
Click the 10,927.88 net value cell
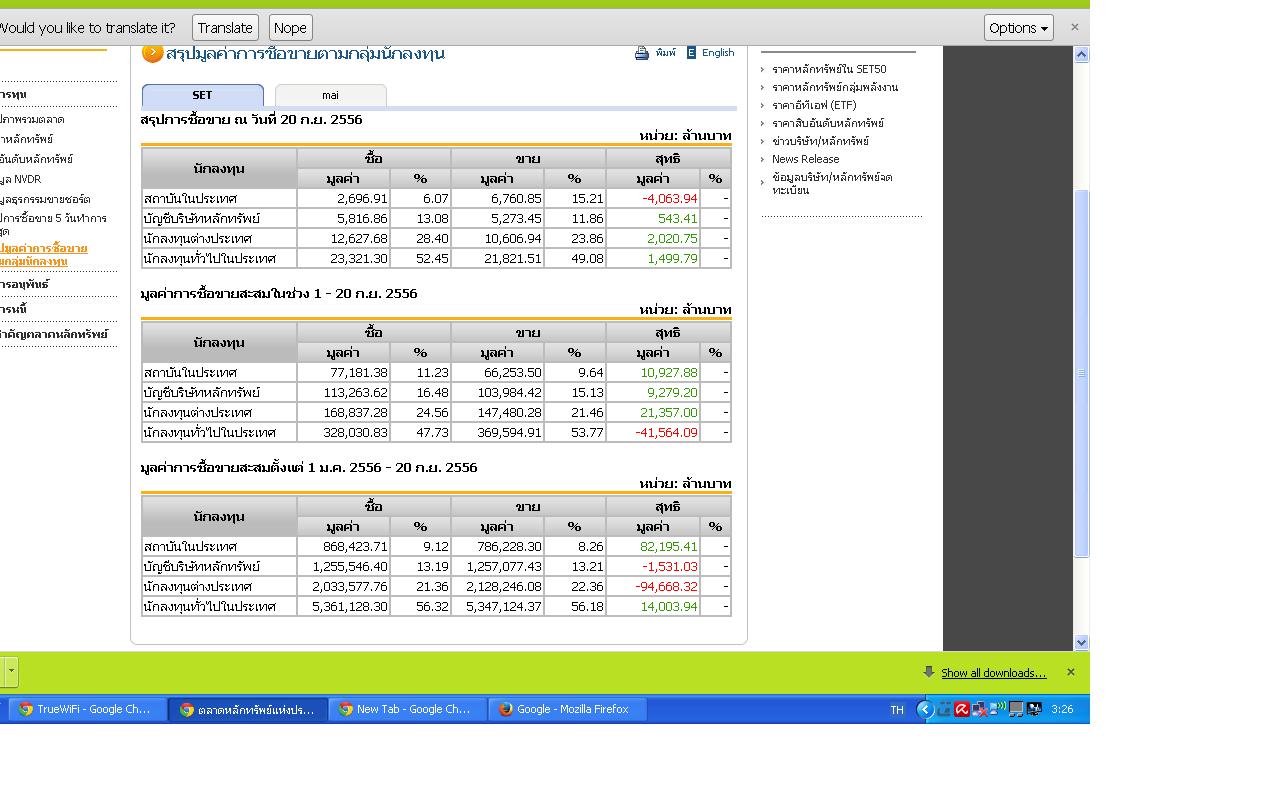coord(653,373)
